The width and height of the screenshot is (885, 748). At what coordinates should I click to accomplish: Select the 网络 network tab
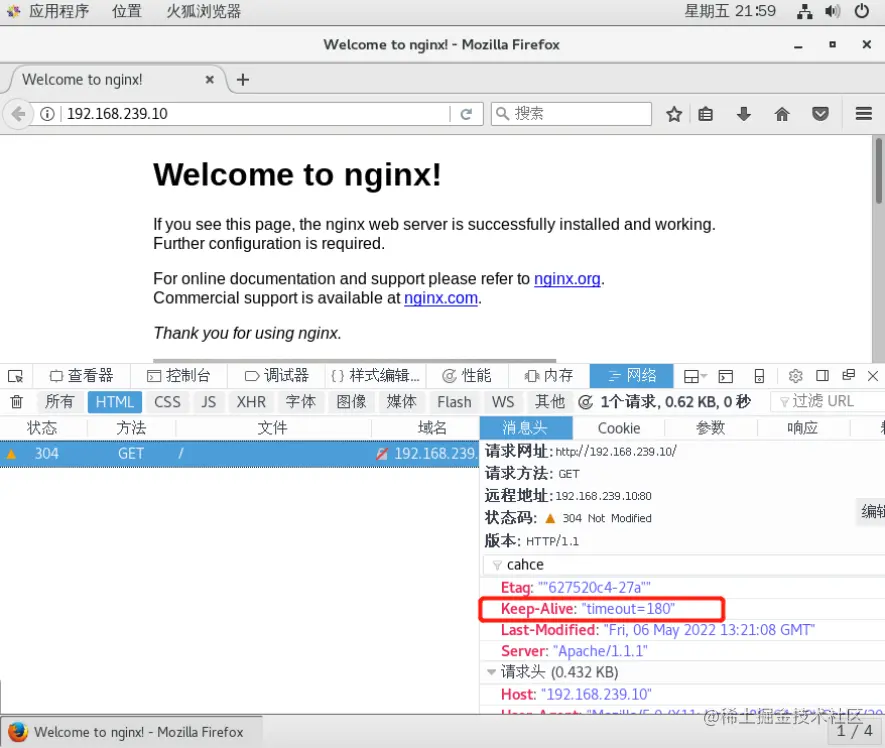pos(632,376)
